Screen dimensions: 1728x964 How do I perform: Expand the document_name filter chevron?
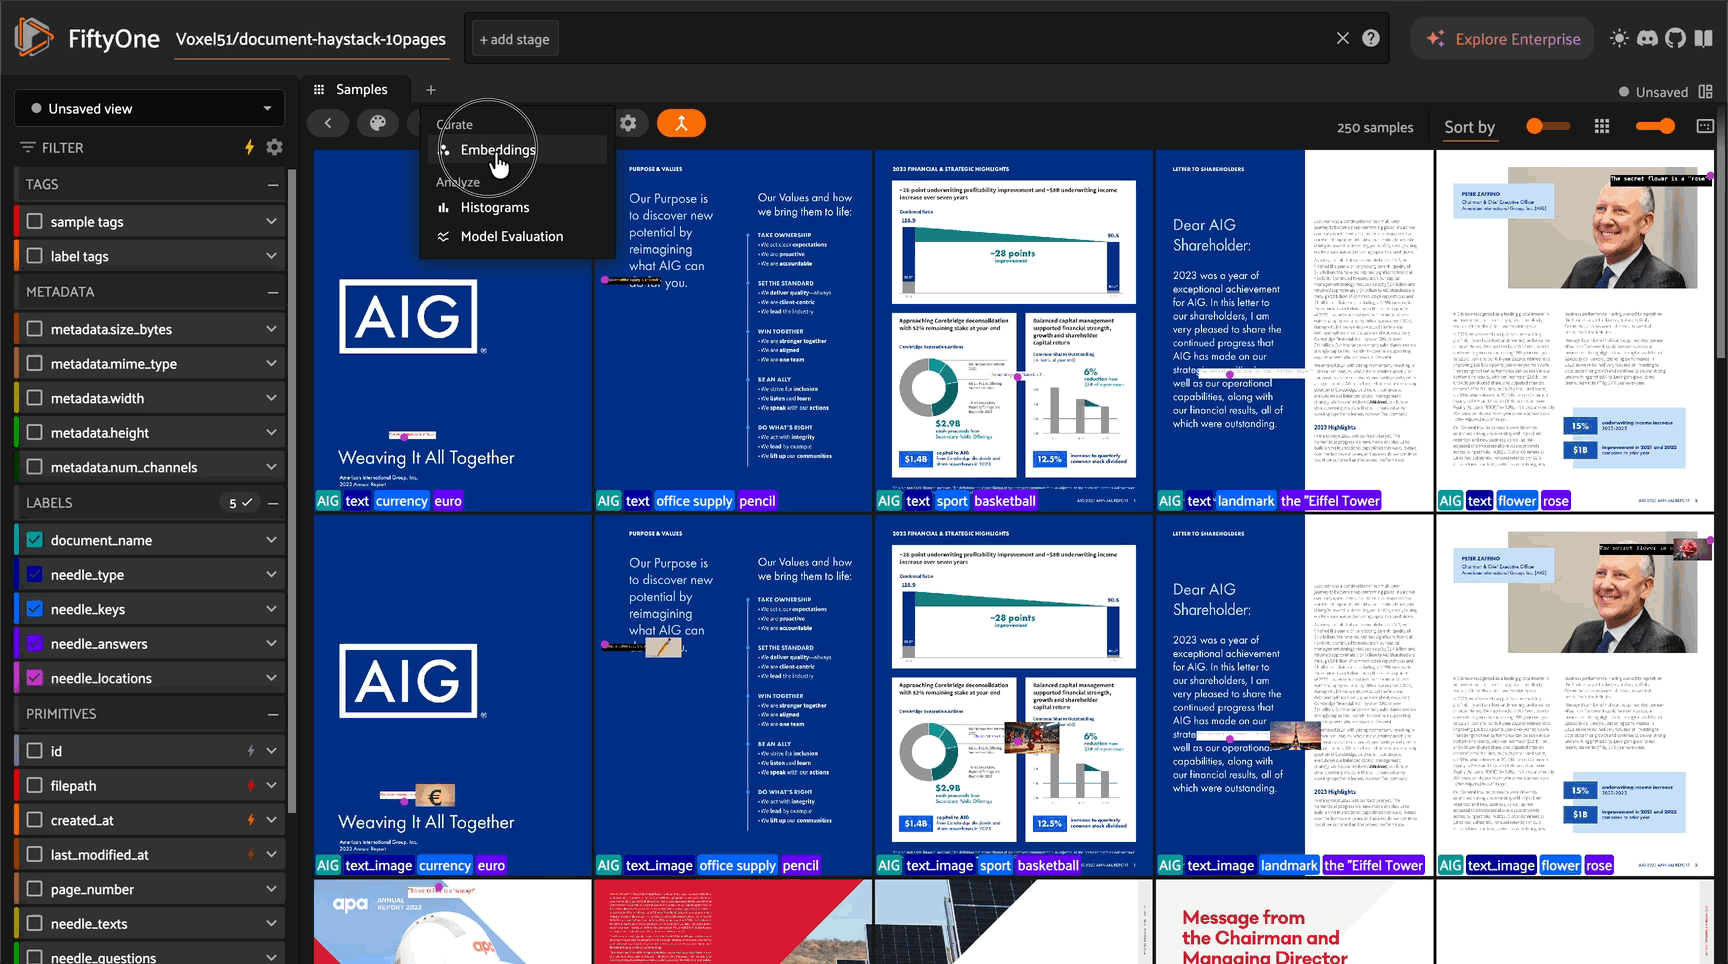tap(271, 540)
